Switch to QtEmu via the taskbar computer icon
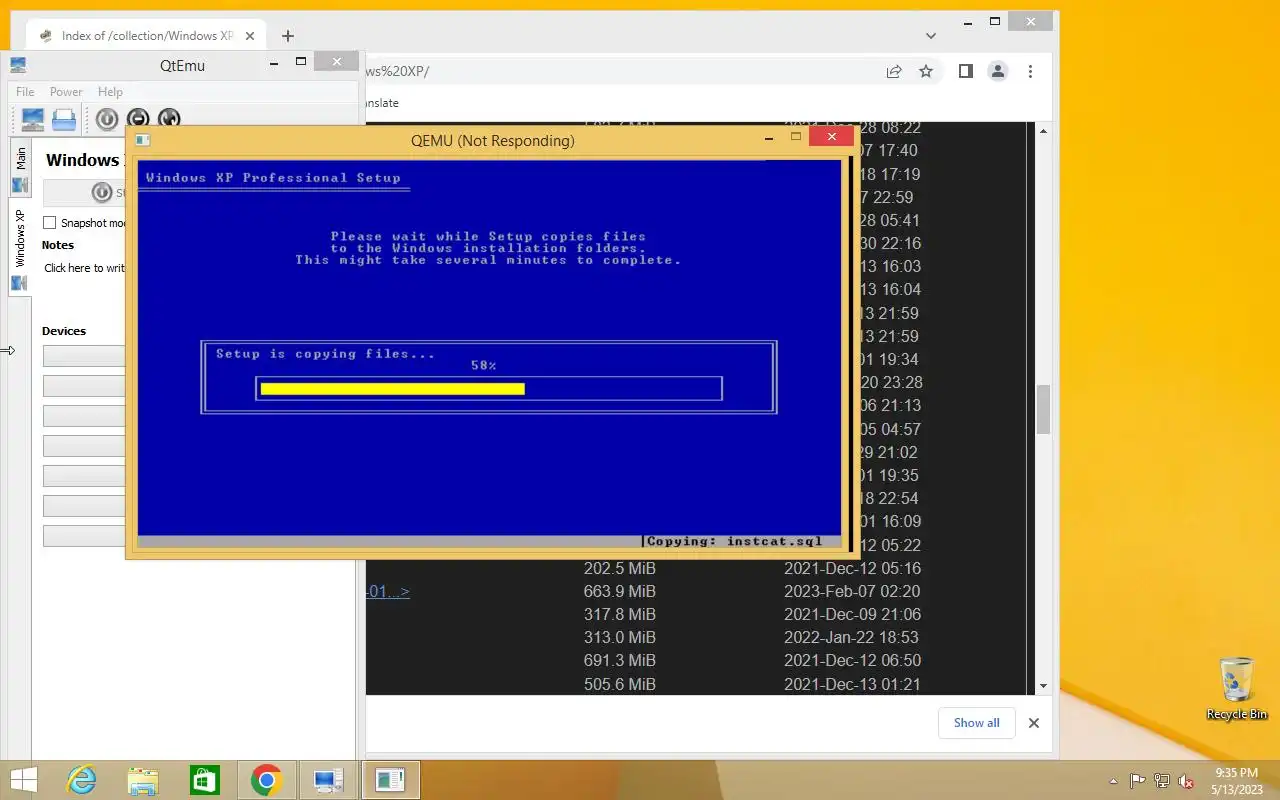 328,780
